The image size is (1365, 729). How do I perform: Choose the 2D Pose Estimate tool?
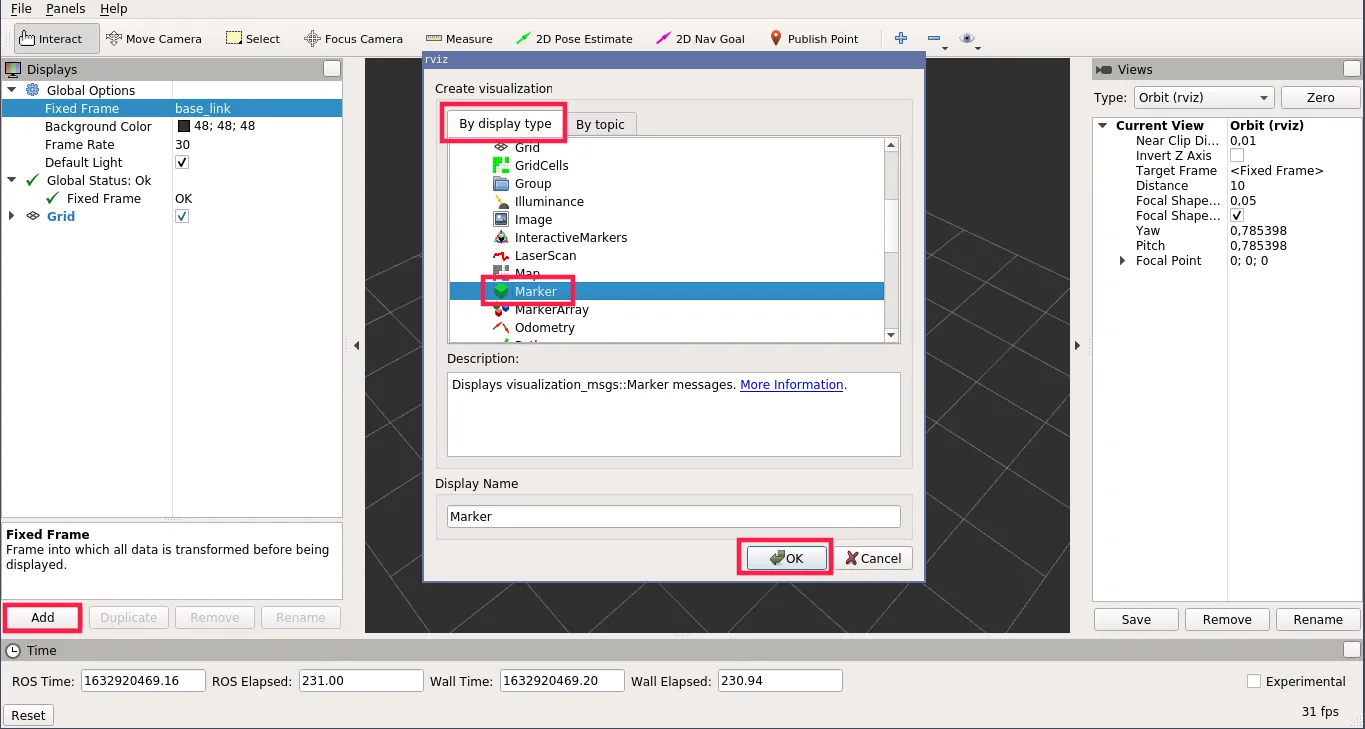(x=575, y=38)
